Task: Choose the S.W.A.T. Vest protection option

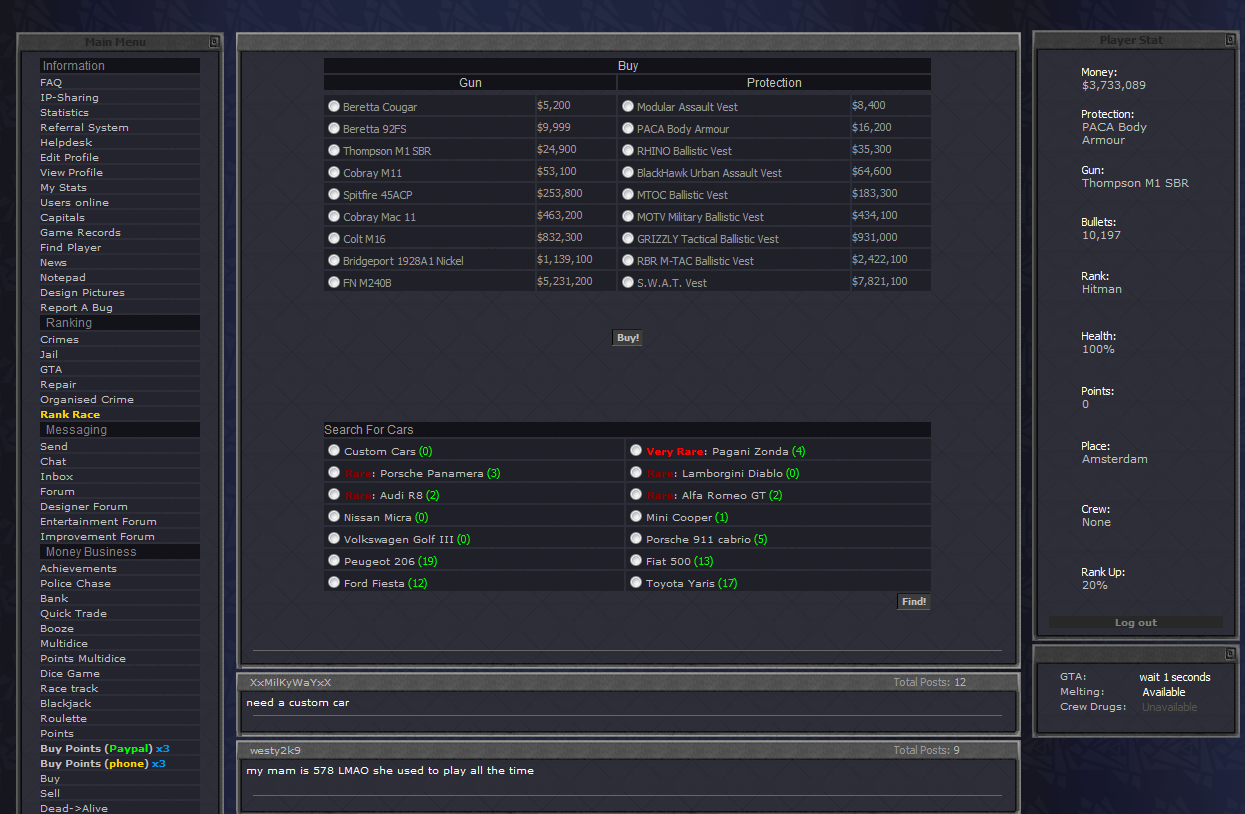Action: point(628,282)
